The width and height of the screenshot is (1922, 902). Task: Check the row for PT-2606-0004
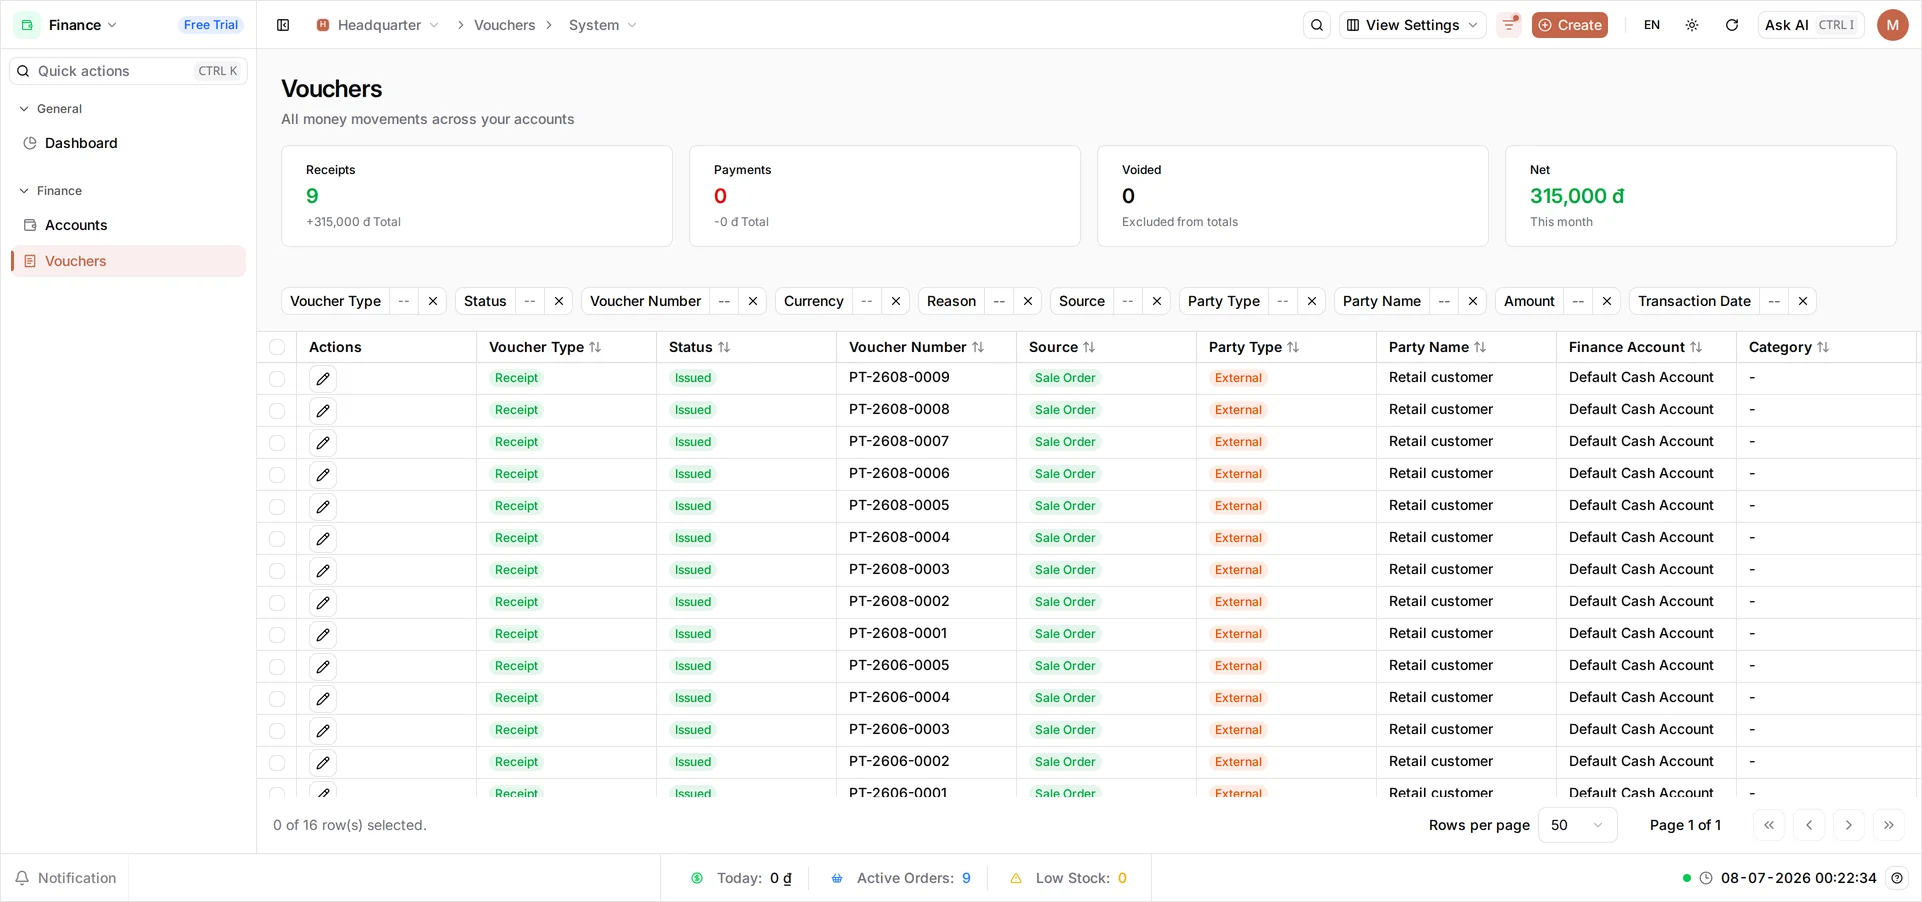pos(277,699)
